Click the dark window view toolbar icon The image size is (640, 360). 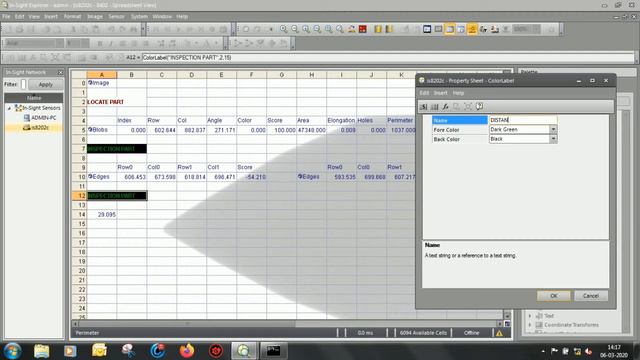(x=427, y=29)
